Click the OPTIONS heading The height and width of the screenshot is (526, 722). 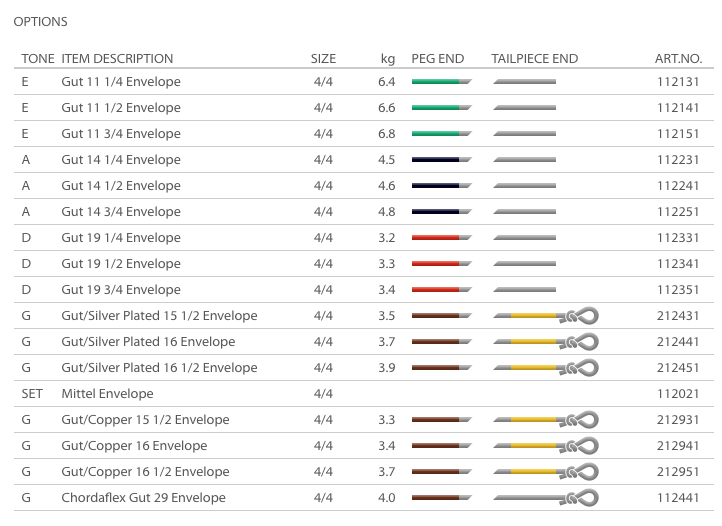[41, 21]
